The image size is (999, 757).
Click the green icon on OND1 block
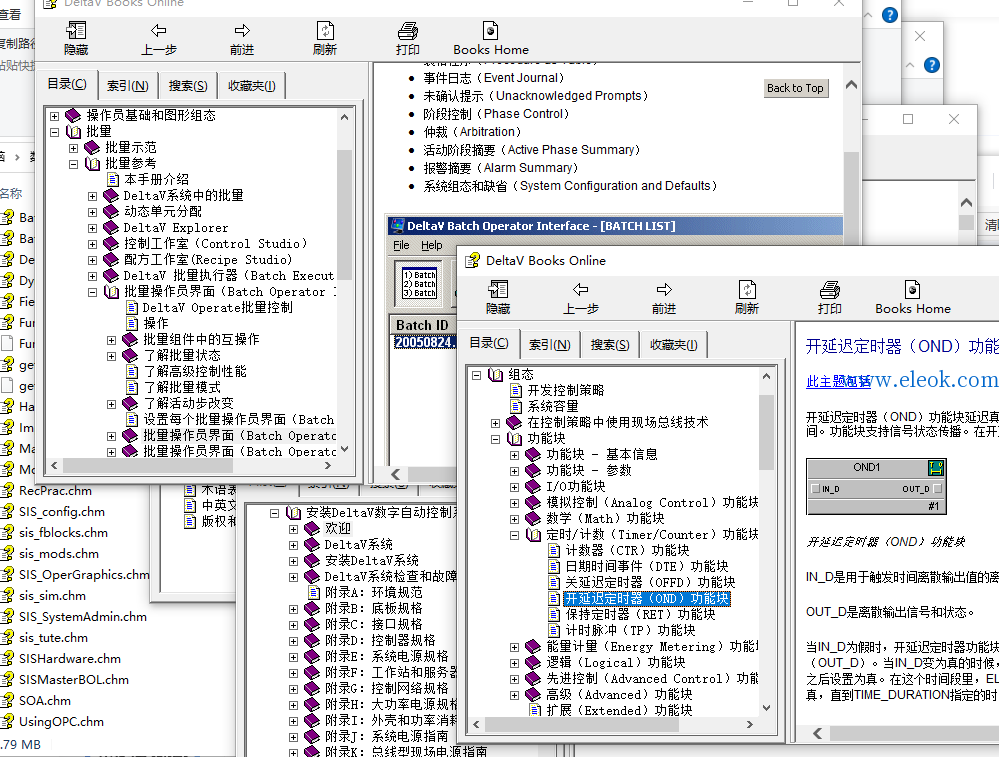(x=935, y=468)
